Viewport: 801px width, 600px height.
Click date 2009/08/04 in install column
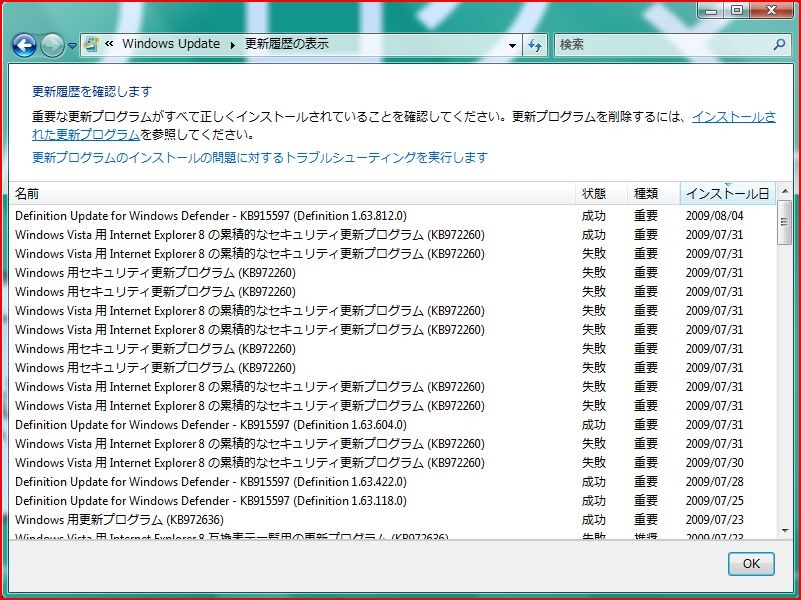click(714, 215)
